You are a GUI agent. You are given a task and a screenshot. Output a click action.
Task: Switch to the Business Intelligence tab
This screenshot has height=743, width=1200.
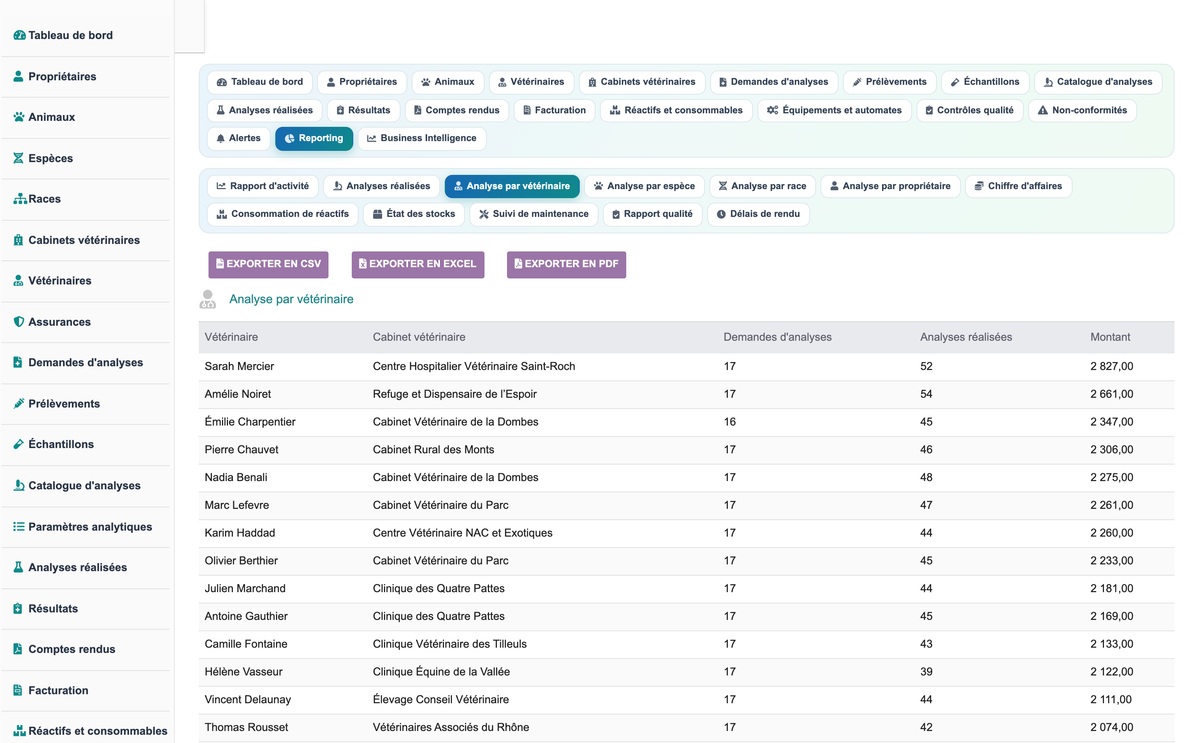421,138
